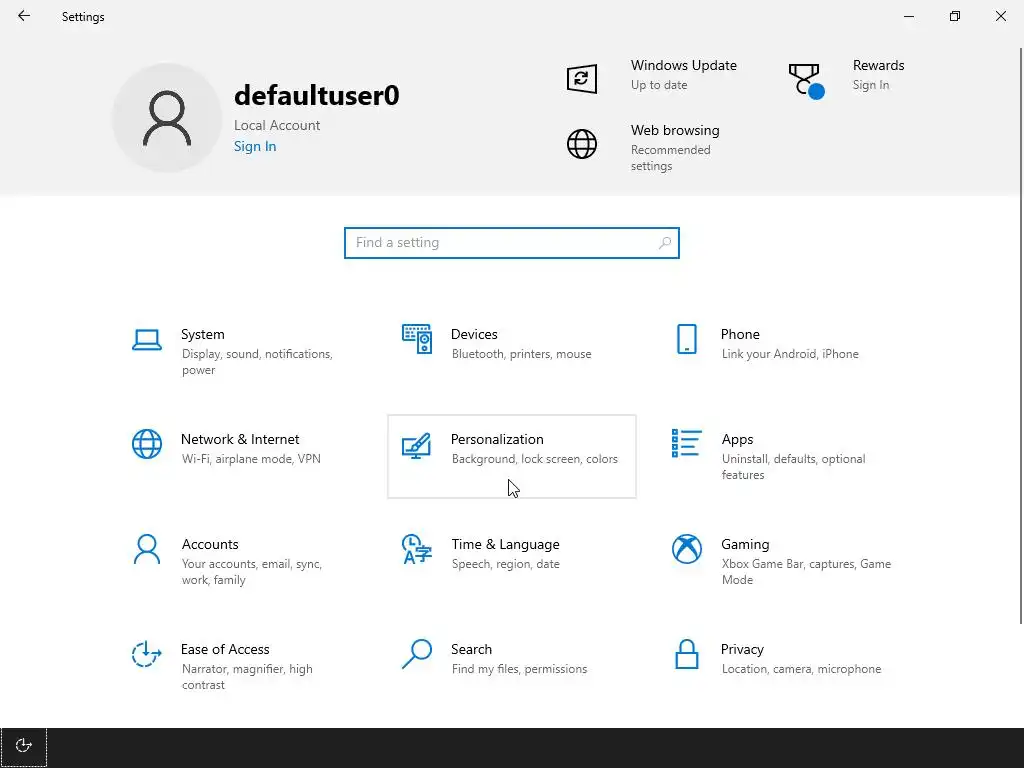Open the Accounts heading
Image resolution: width=1024 pixels, height=768 pixels.
tap(210, 545)
